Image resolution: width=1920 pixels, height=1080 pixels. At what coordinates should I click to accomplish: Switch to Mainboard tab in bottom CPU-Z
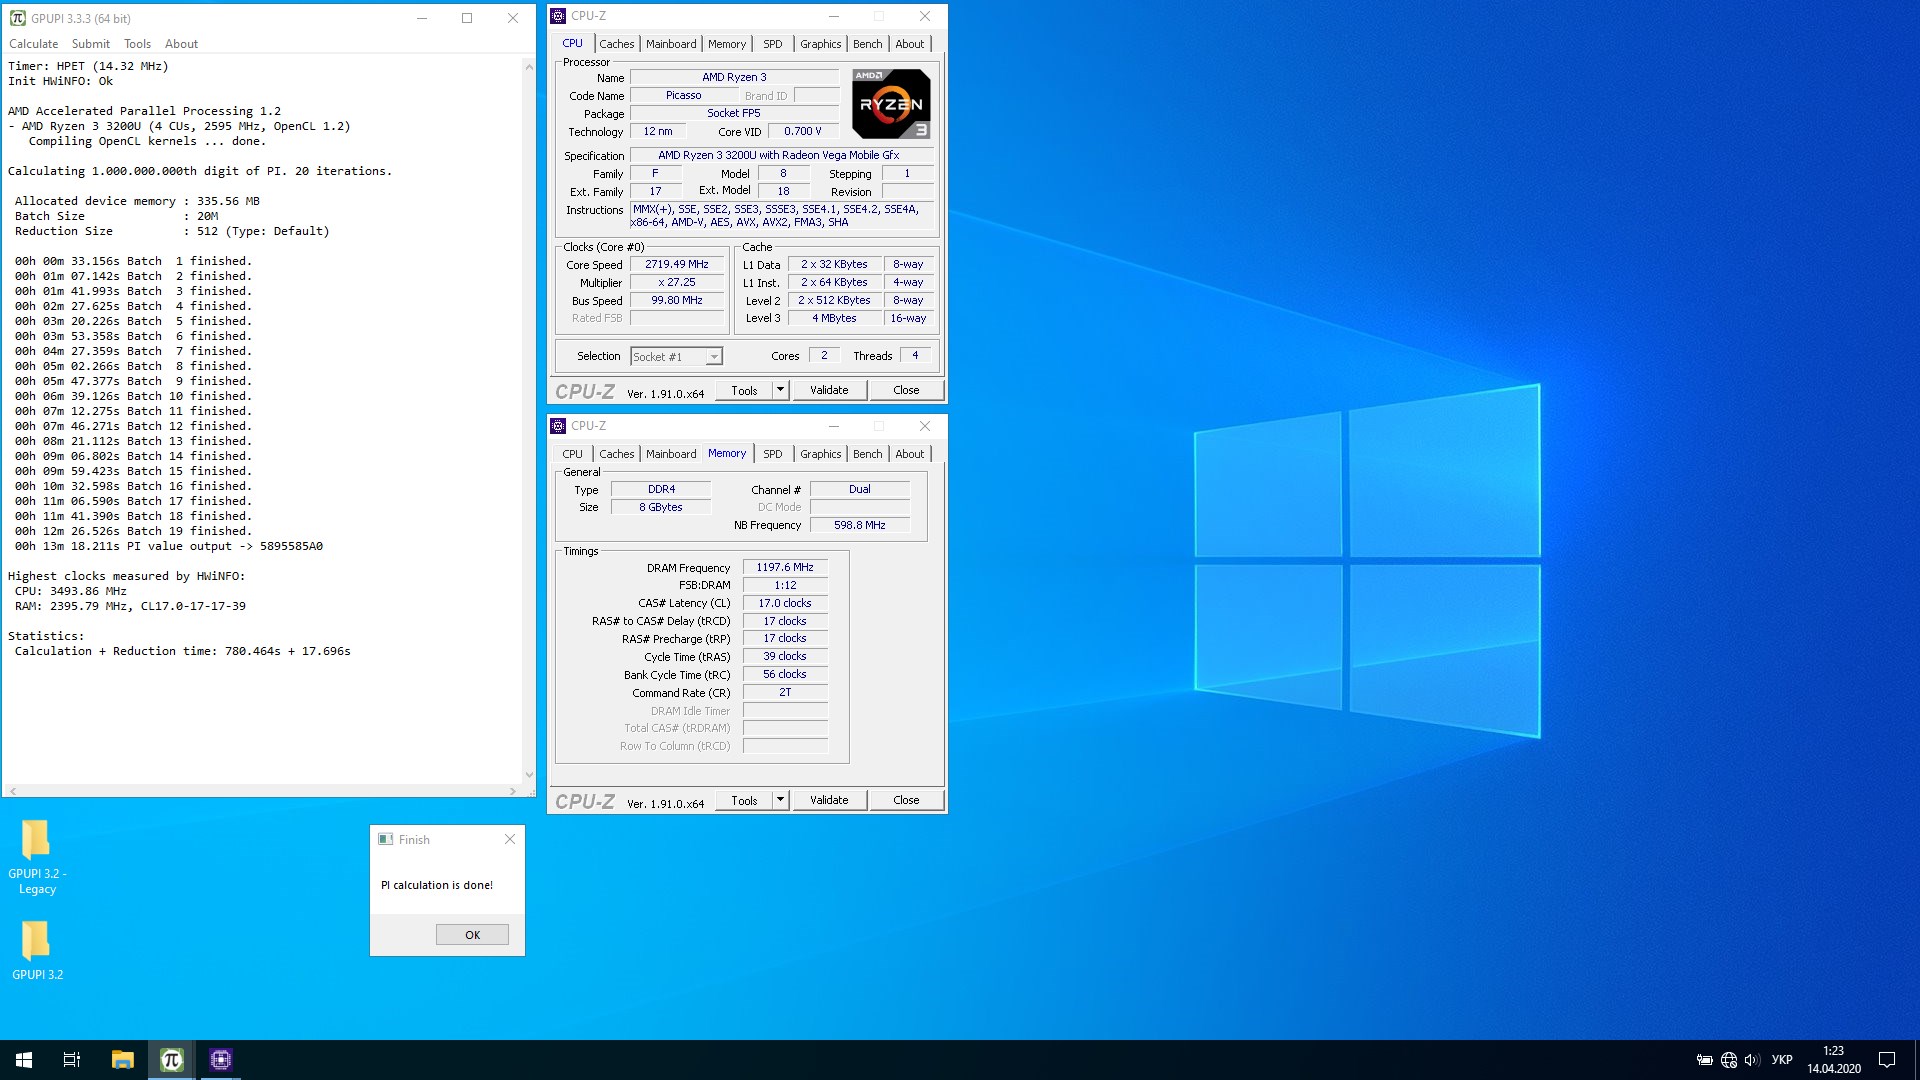(671, 454)
